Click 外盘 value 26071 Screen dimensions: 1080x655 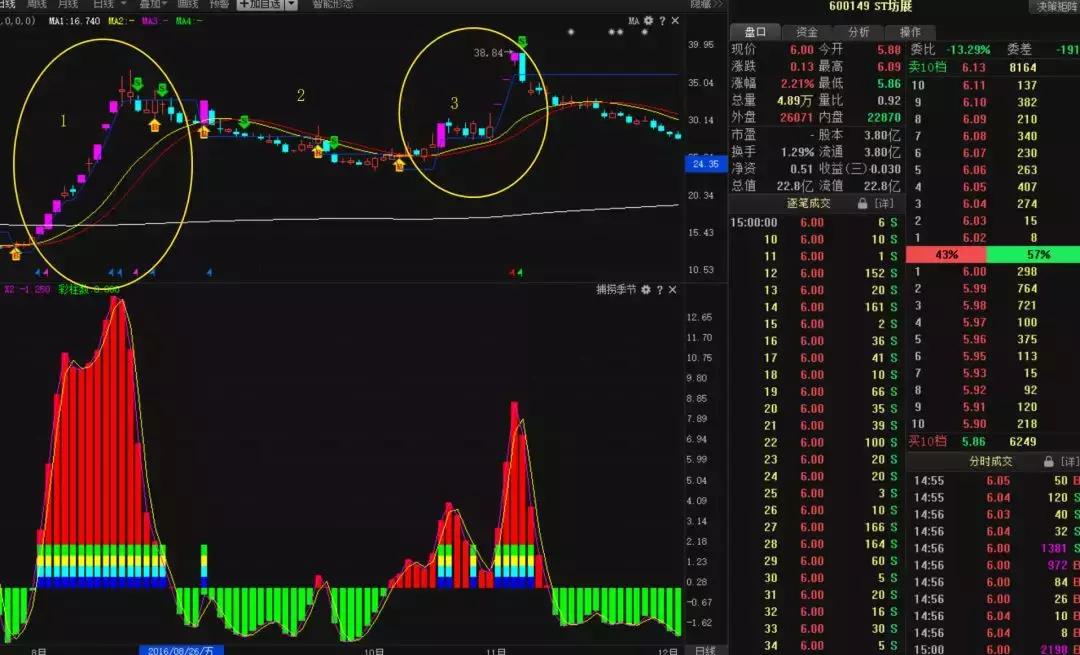click(x=797, y=117)
